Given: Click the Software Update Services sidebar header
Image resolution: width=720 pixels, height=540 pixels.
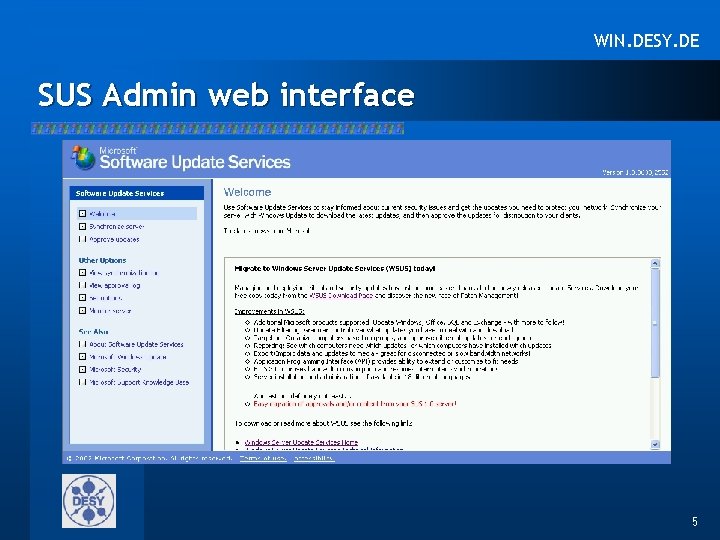Looking at the screenshot, I should [x=137, y=193].
